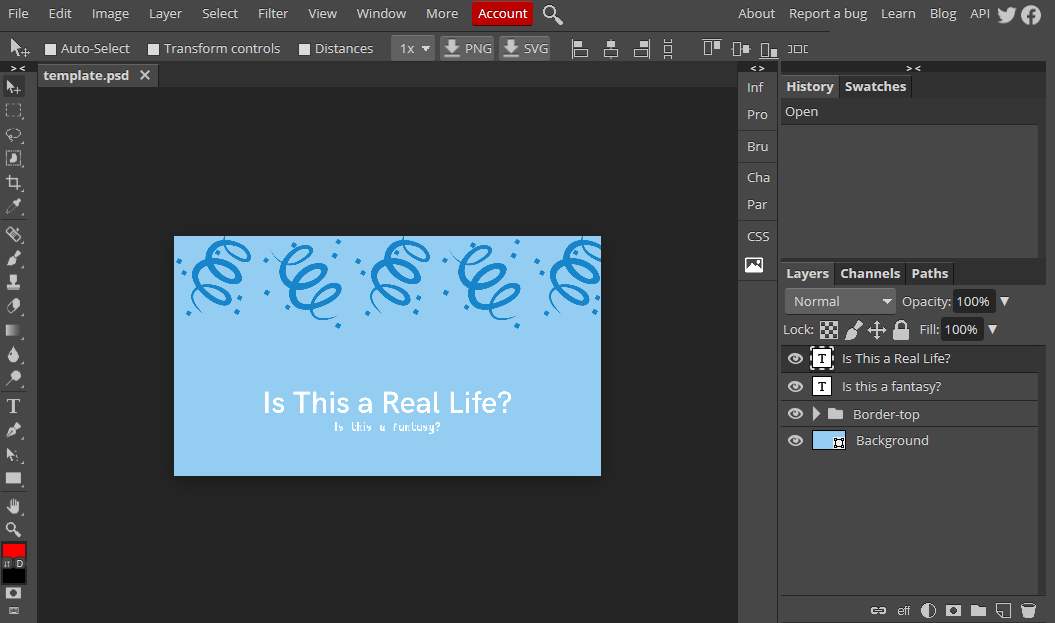Screen dimensions: 1055x623
Task: Hide the 'Is This a Real Life?' layer
Action: point(795,359)
